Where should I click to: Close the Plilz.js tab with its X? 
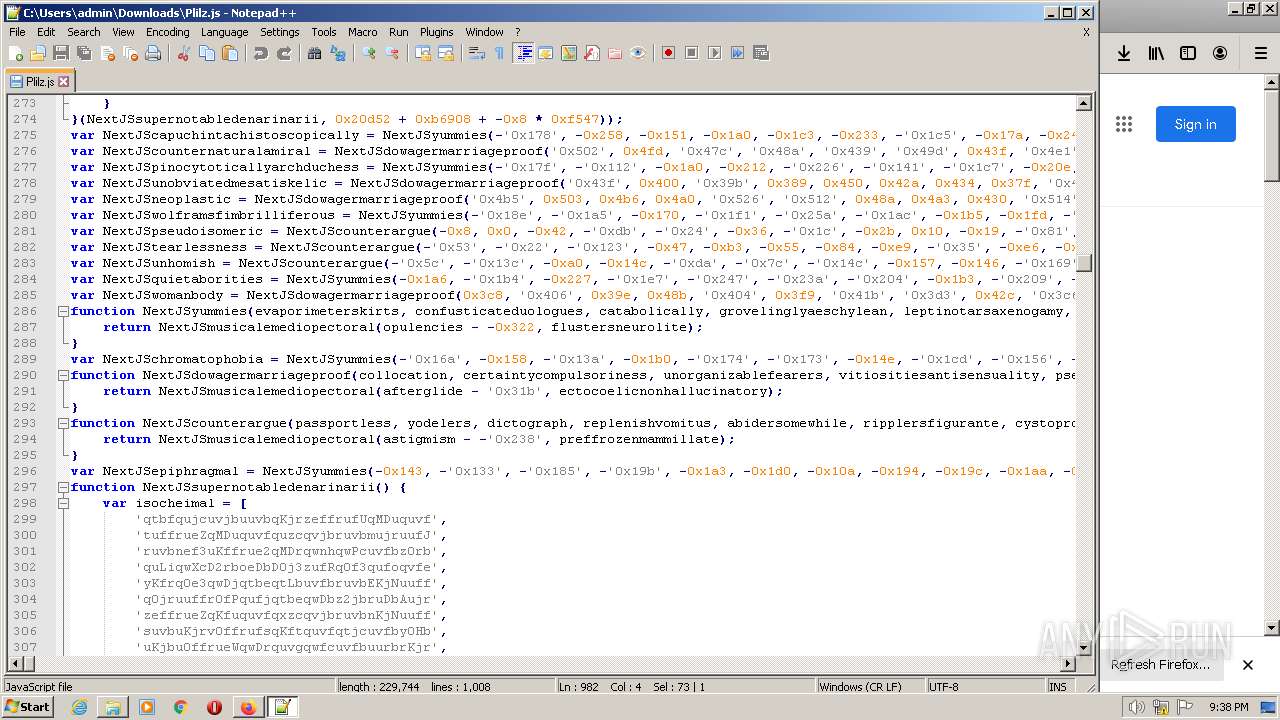pos(64,81)
